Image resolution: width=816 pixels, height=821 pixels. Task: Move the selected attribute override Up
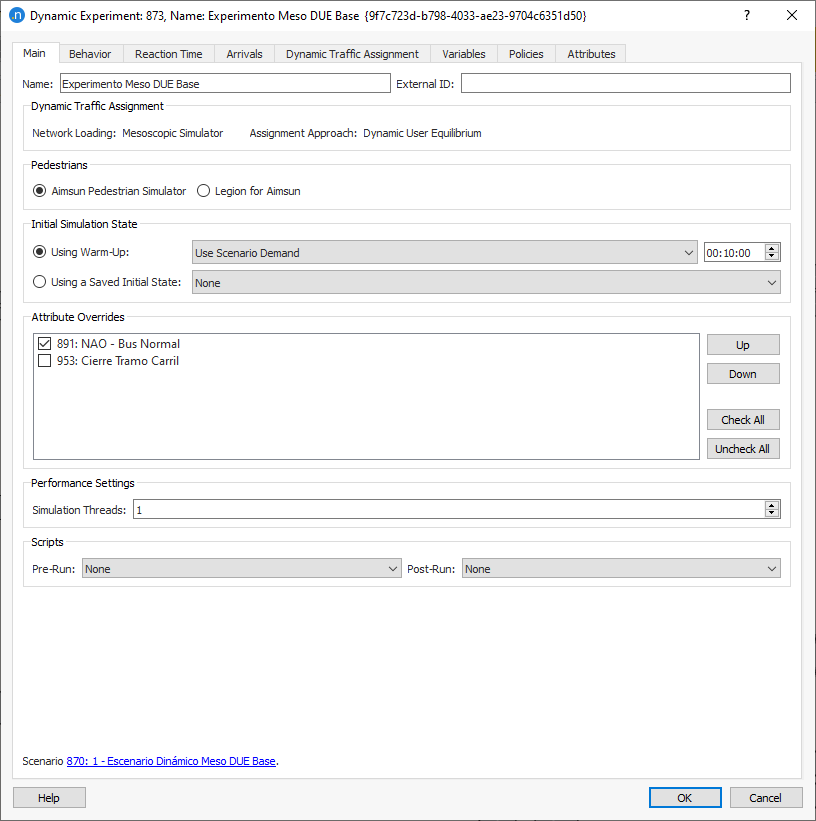coord(743,344)
